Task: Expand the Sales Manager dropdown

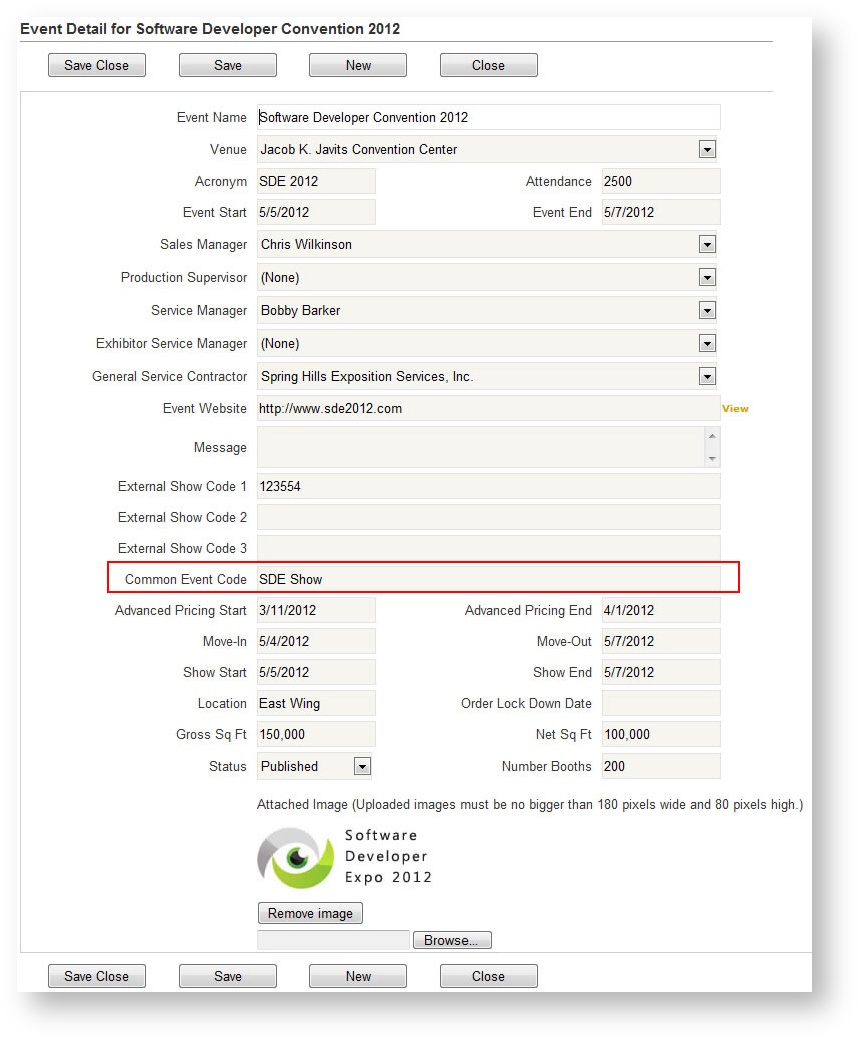Action: [708, 244]
